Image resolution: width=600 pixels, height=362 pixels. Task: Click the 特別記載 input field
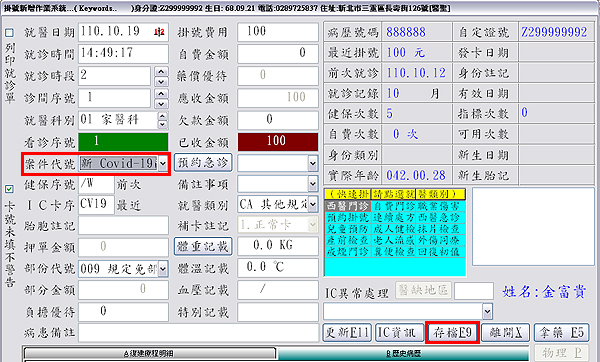click(278, 311)
